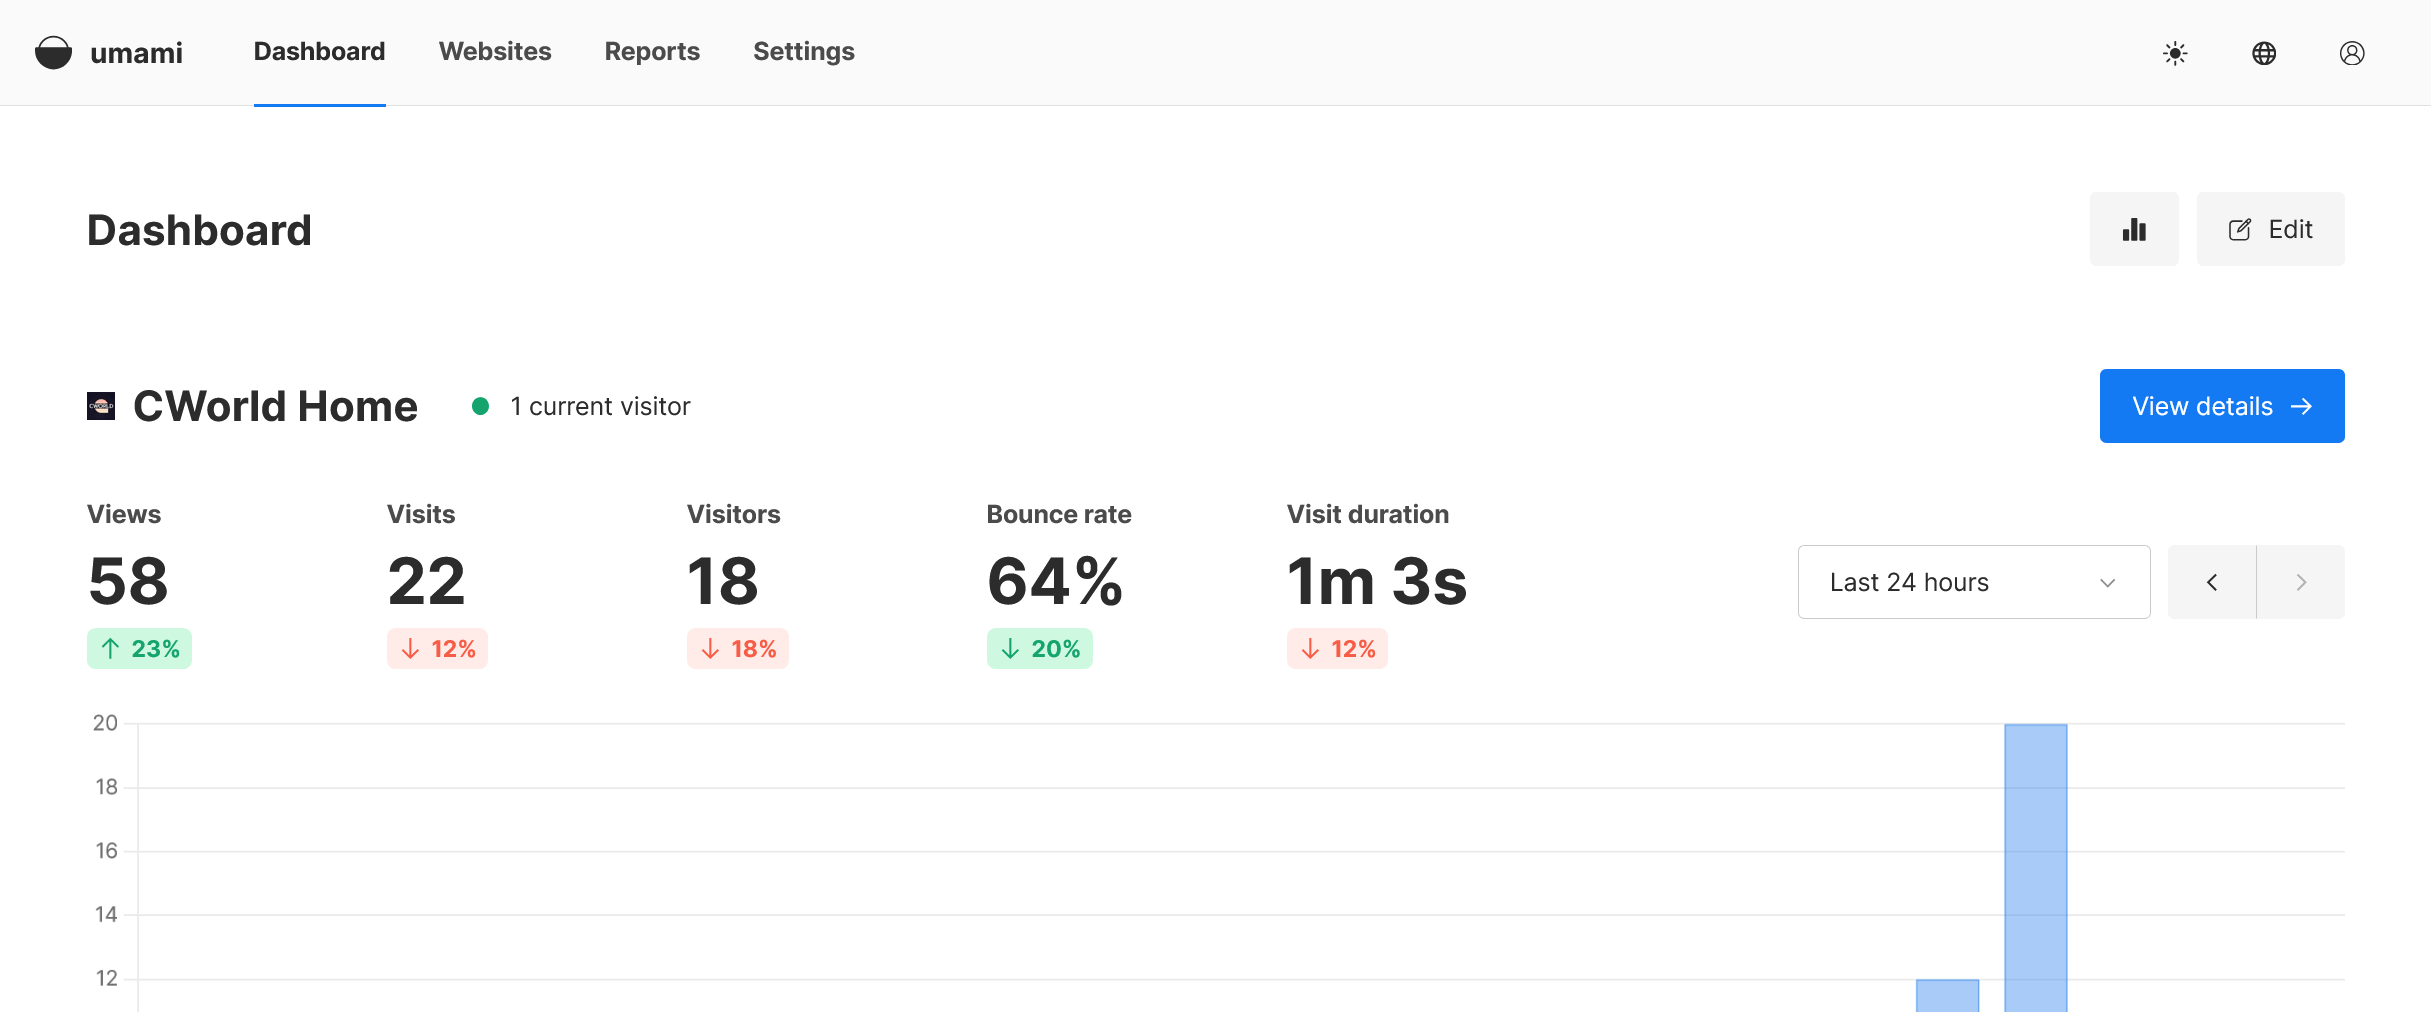2431x1012 pixels.
Task: Click the shorter bar in the chart
Action: click(1947, 994)
